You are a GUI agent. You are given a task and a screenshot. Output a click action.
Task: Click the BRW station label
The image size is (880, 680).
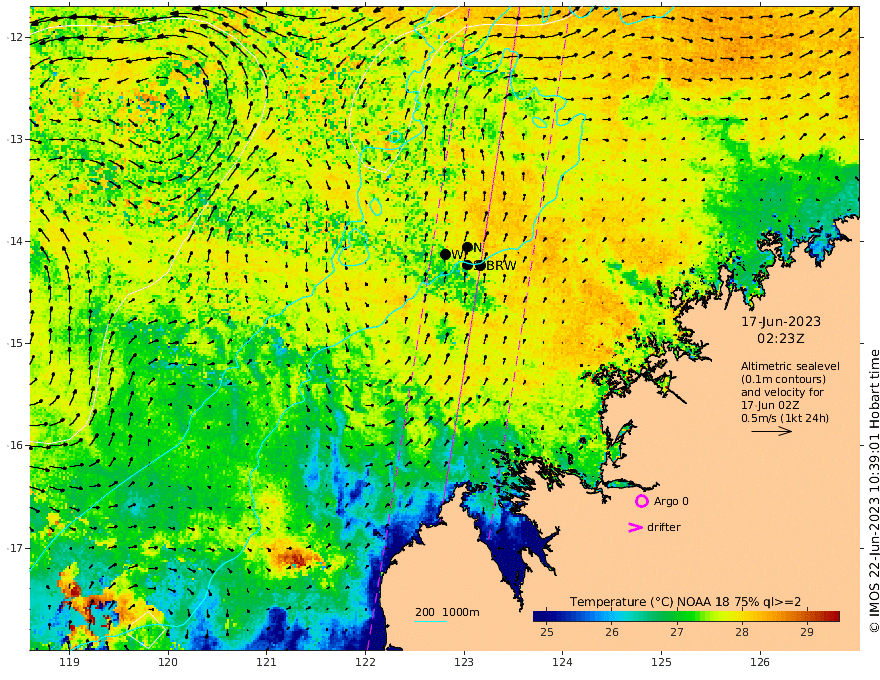pyautogui.click(x=501, y=266)
